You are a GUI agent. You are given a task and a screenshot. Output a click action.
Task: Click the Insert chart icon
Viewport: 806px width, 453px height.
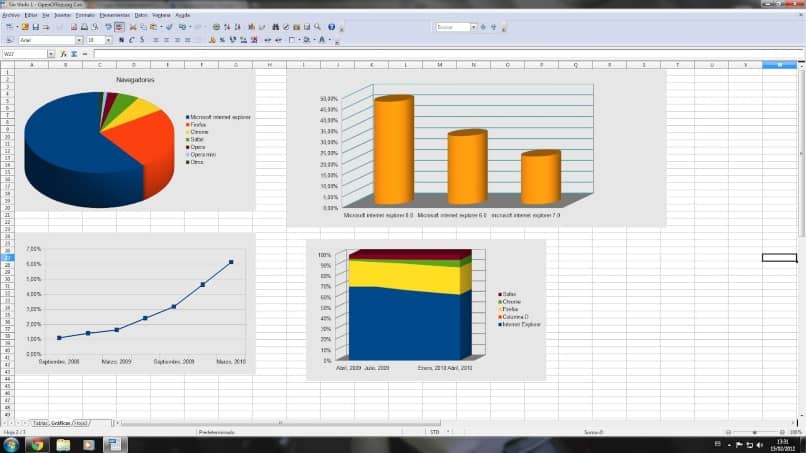coord(251,27)
